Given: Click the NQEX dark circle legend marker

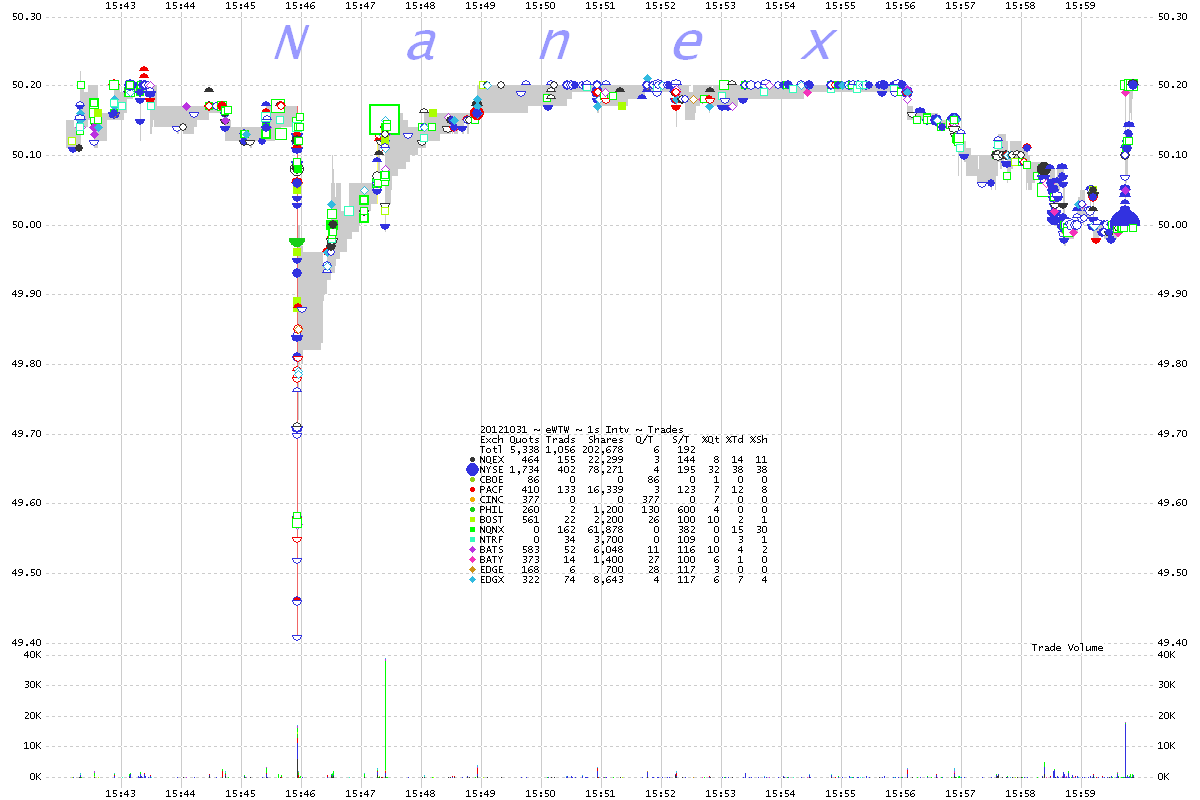Looking at the screenshot, I should tap(473, 459).
